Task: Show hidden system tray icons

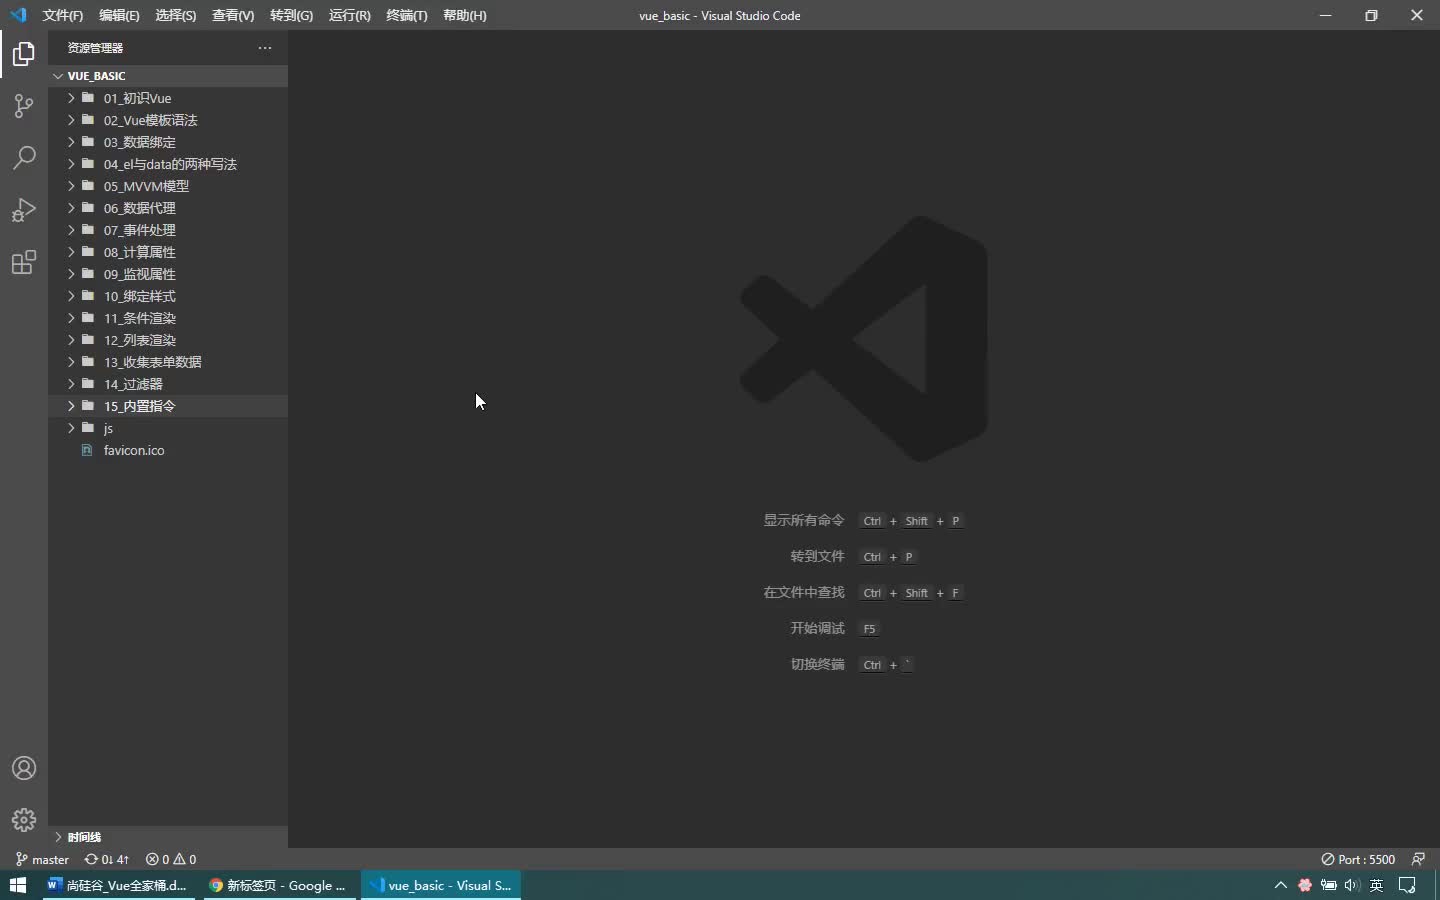Action: coord(1281,885)
